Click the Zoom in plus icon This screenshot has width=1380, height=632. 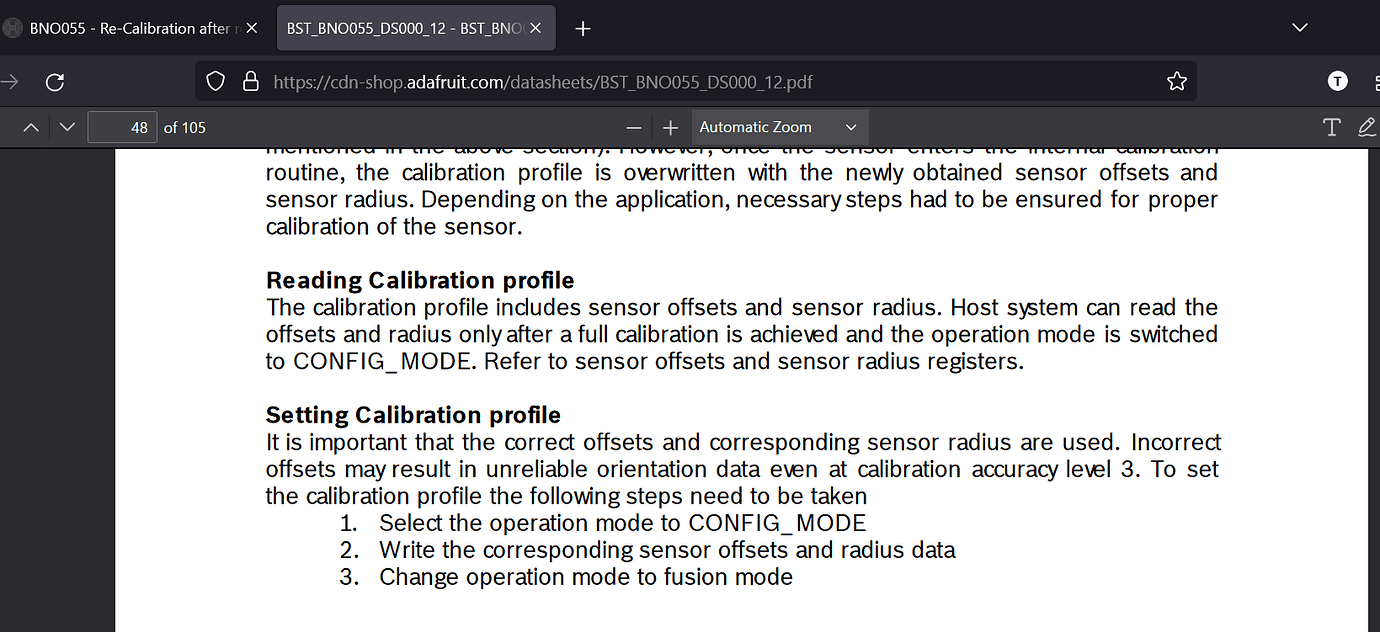coord(670,127)
